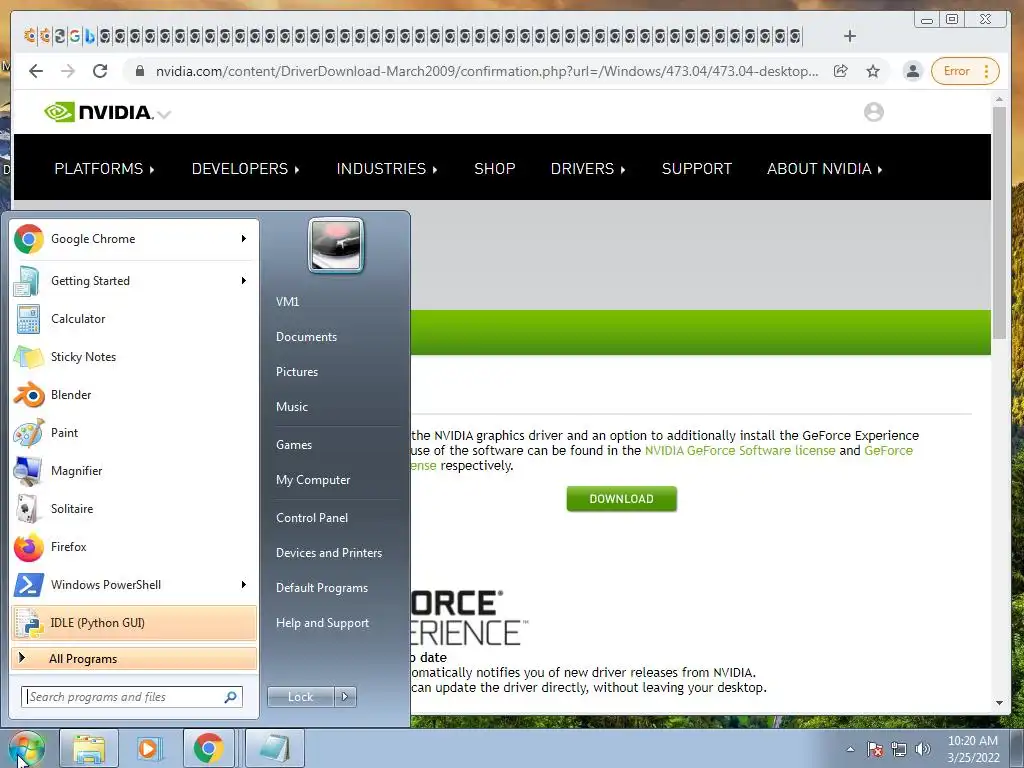1024x768 pixels.
Task: Click the Action Center flag icon
Action: click(875, 749)
